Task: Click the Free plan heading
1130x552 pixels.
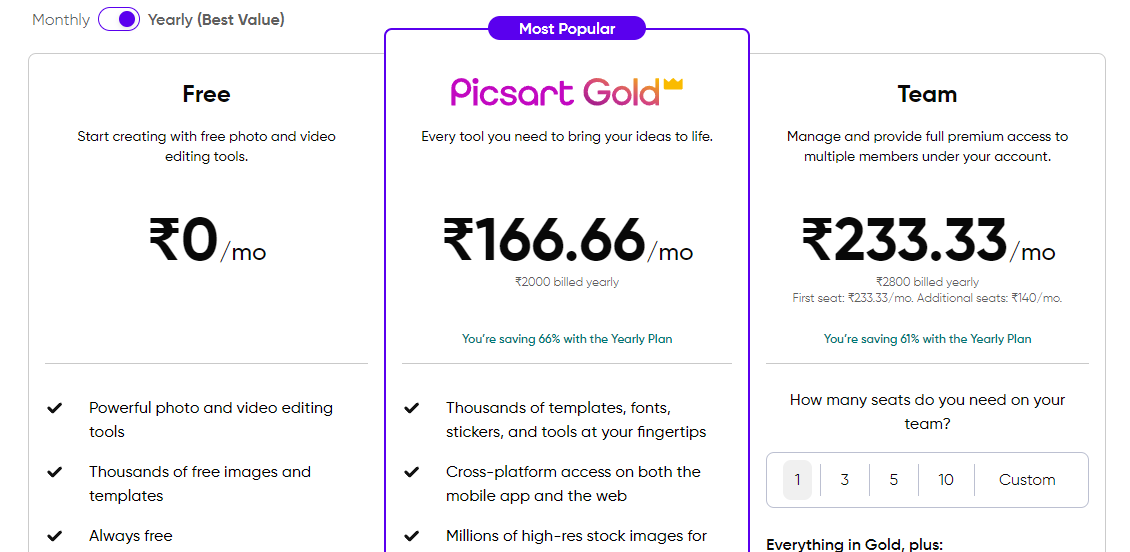Action: pos(206,94)
